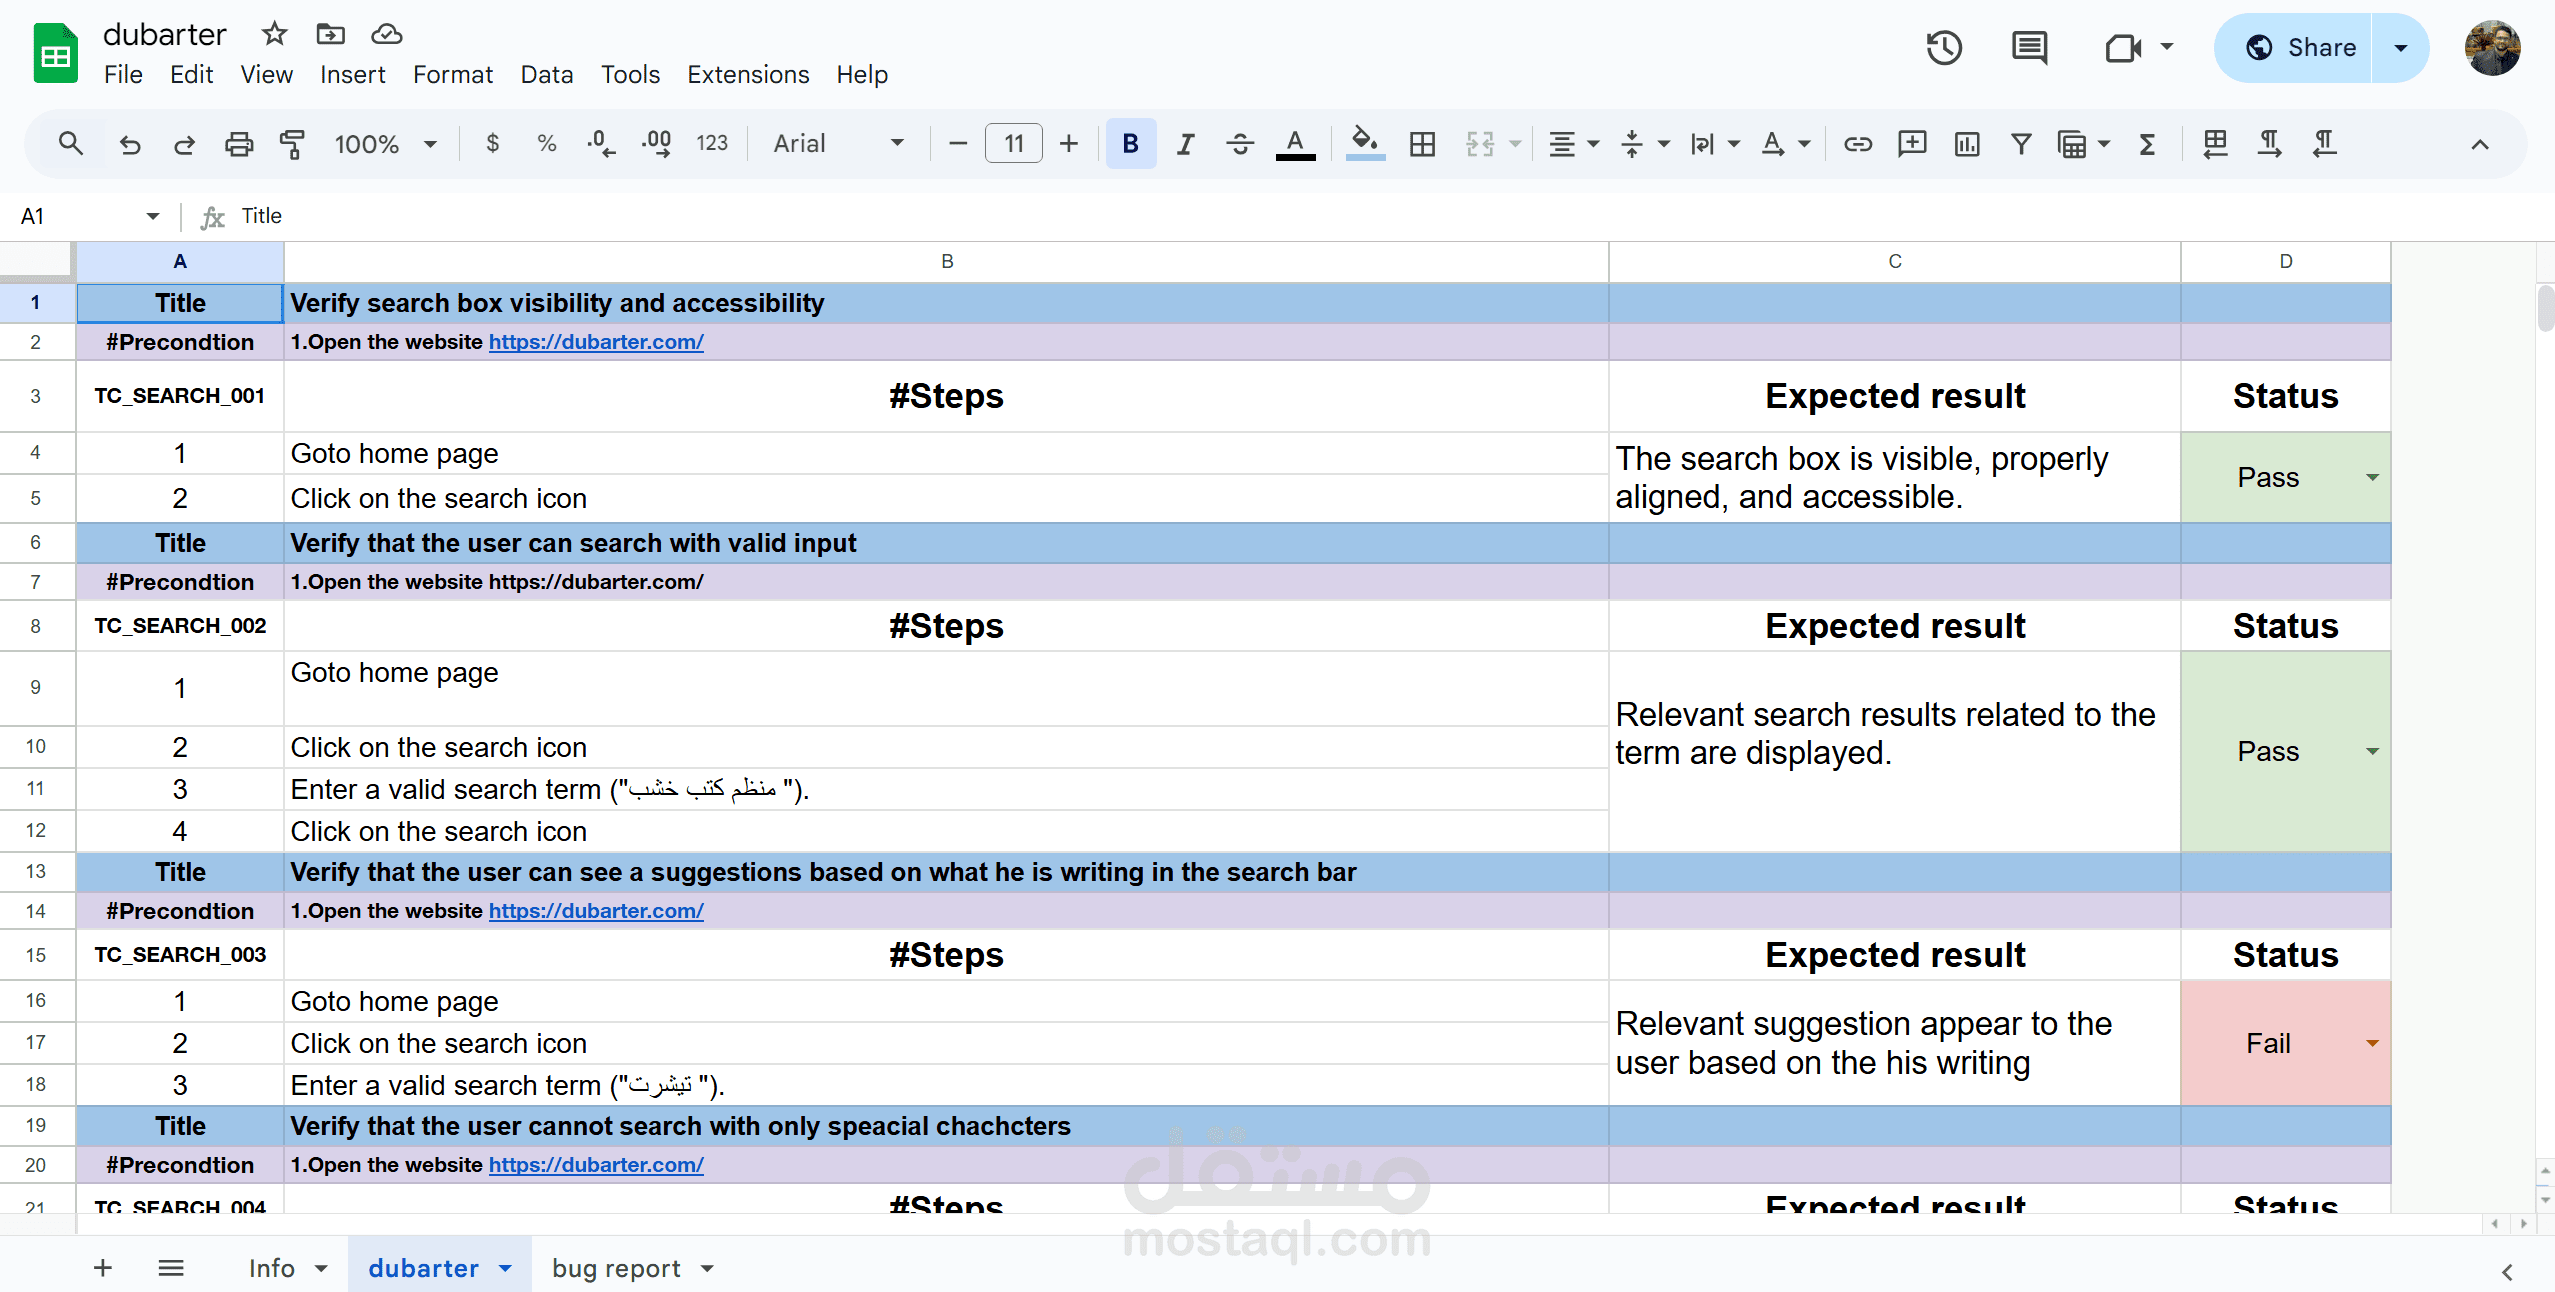Insert a chart
This screenshot has width=2555, height=1292.
[1967, 144]
